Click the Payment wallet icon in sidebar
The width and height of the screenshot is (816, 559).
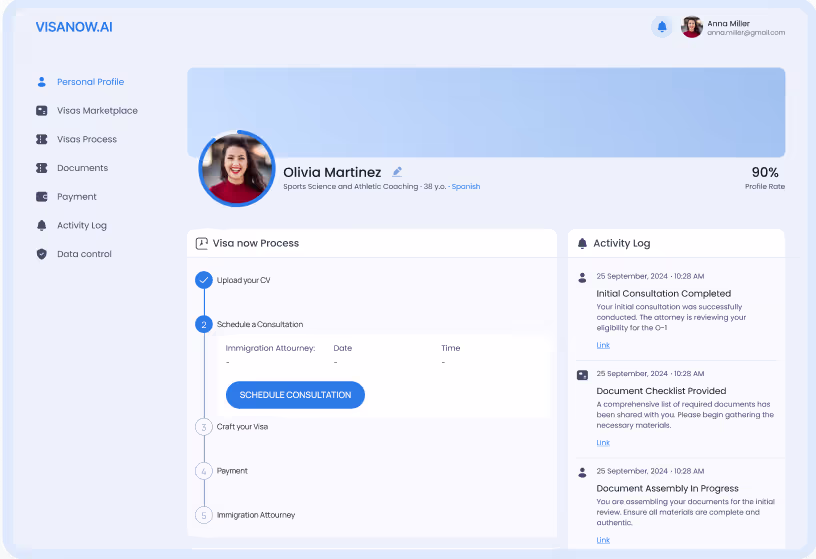[42, 196]
